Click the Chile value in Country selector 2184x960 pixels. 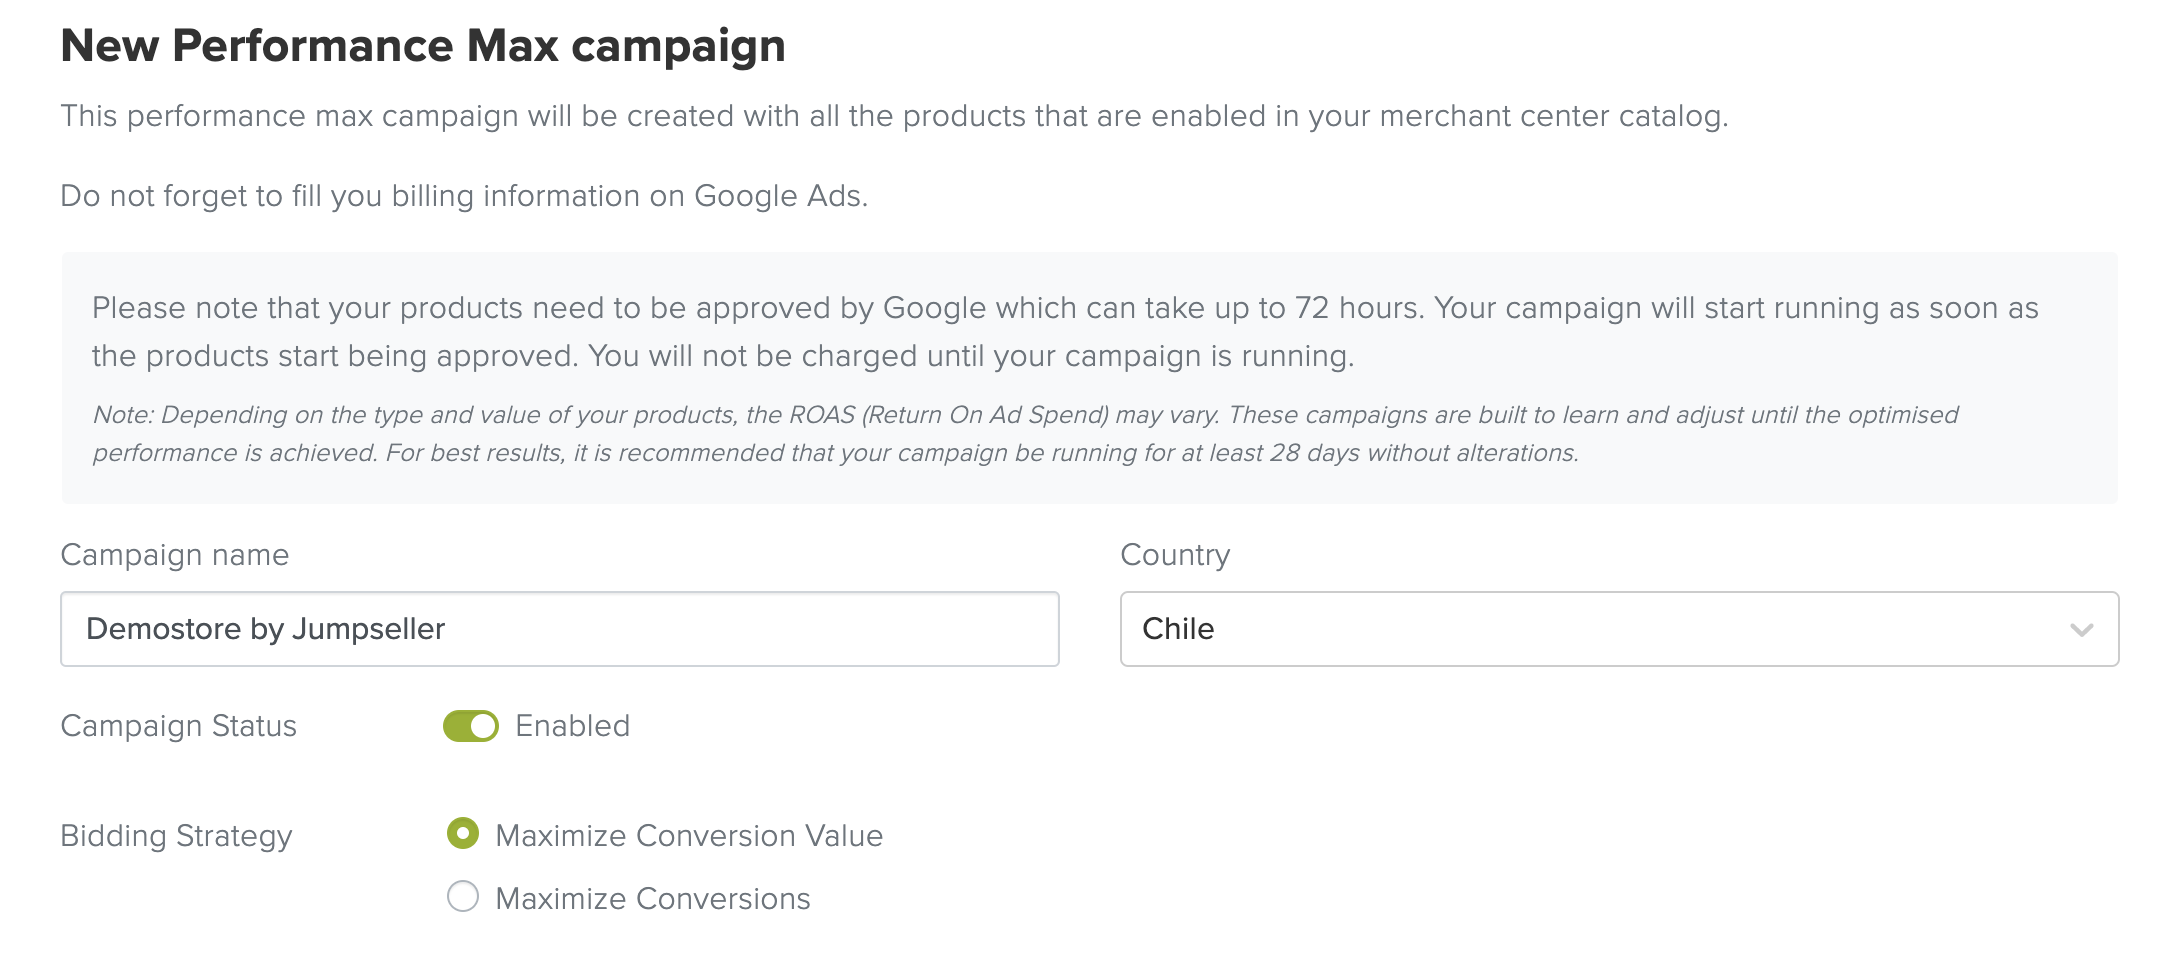pyautogui.click(x=1178, y=629)
